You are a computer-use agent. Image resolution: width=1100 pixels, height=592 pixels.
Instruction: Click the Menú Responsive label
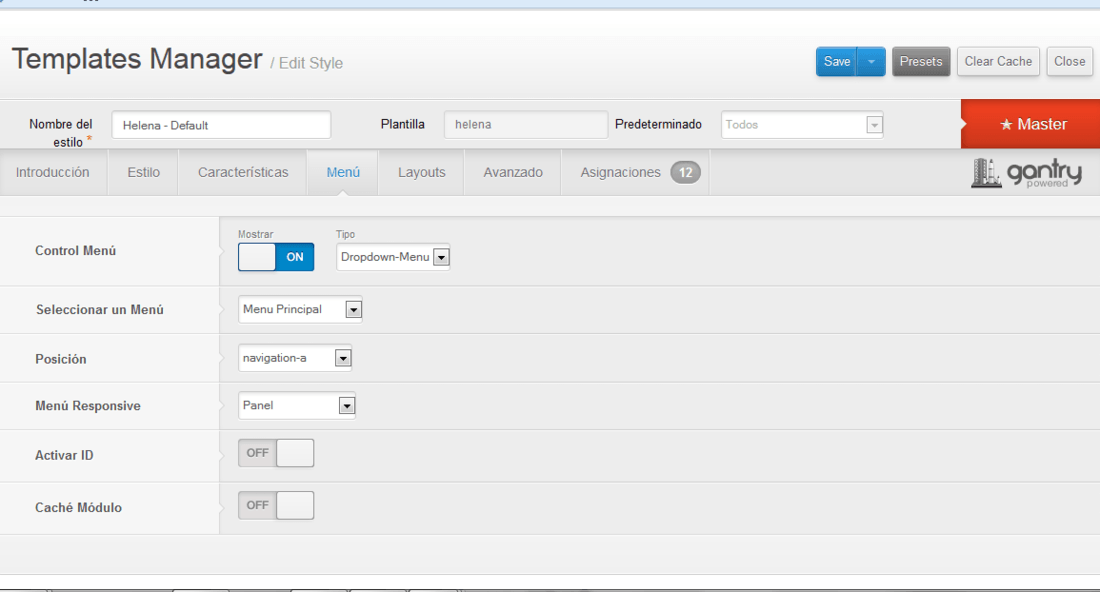[88, 405]
